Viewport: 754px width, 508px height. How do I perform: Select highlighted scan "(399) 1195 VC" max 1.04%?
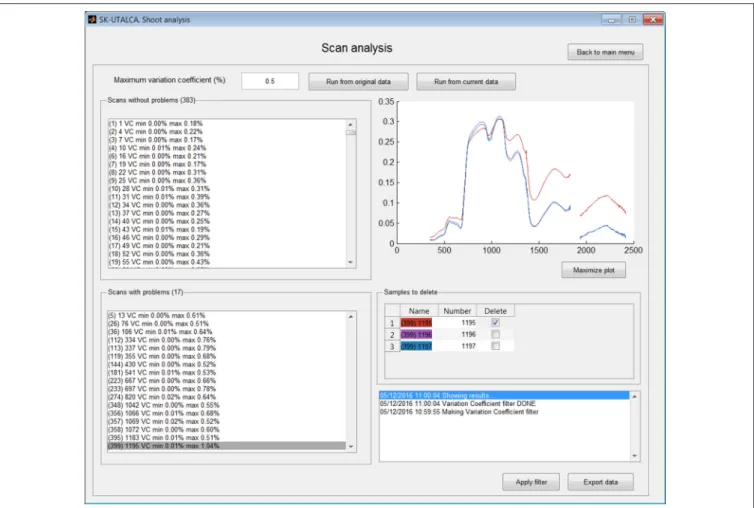pyautogui.click(x=226, y=446)
